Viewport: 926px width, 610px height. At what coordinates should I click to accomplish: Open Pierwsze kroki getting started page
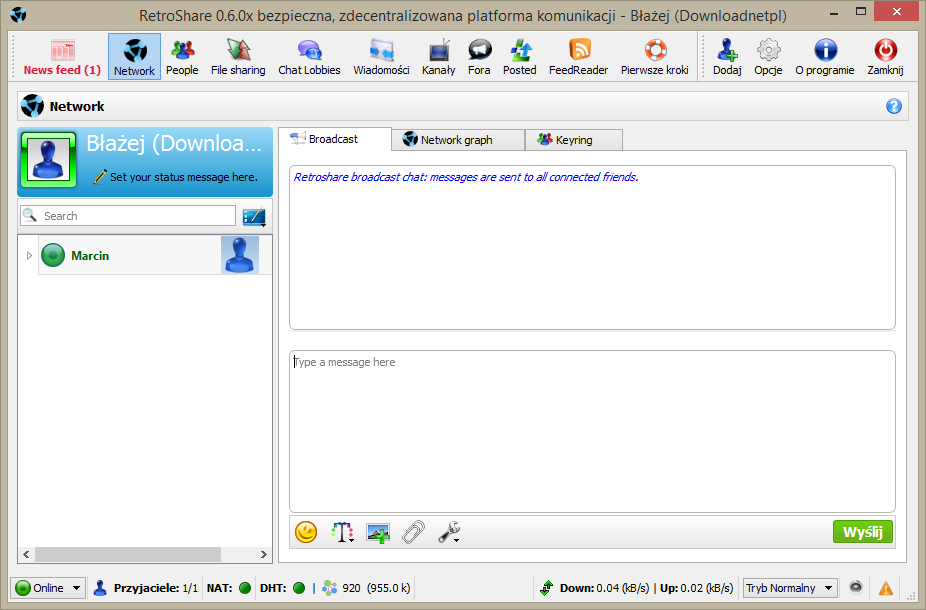654,57
